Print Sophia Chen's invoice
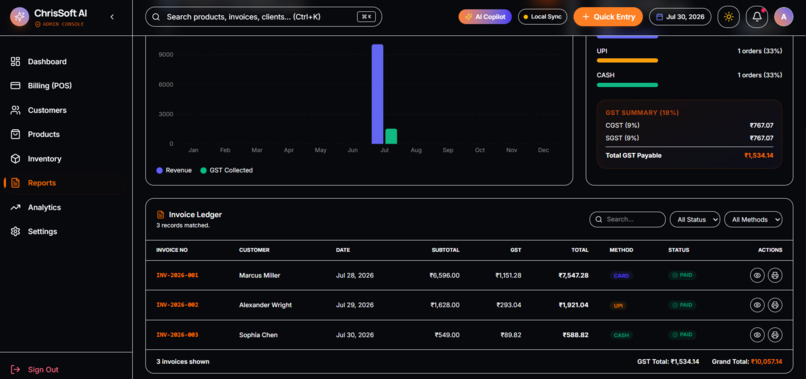The width and height of the screenshot is (806, 379). pyautogui.click(x=775, y=335)
